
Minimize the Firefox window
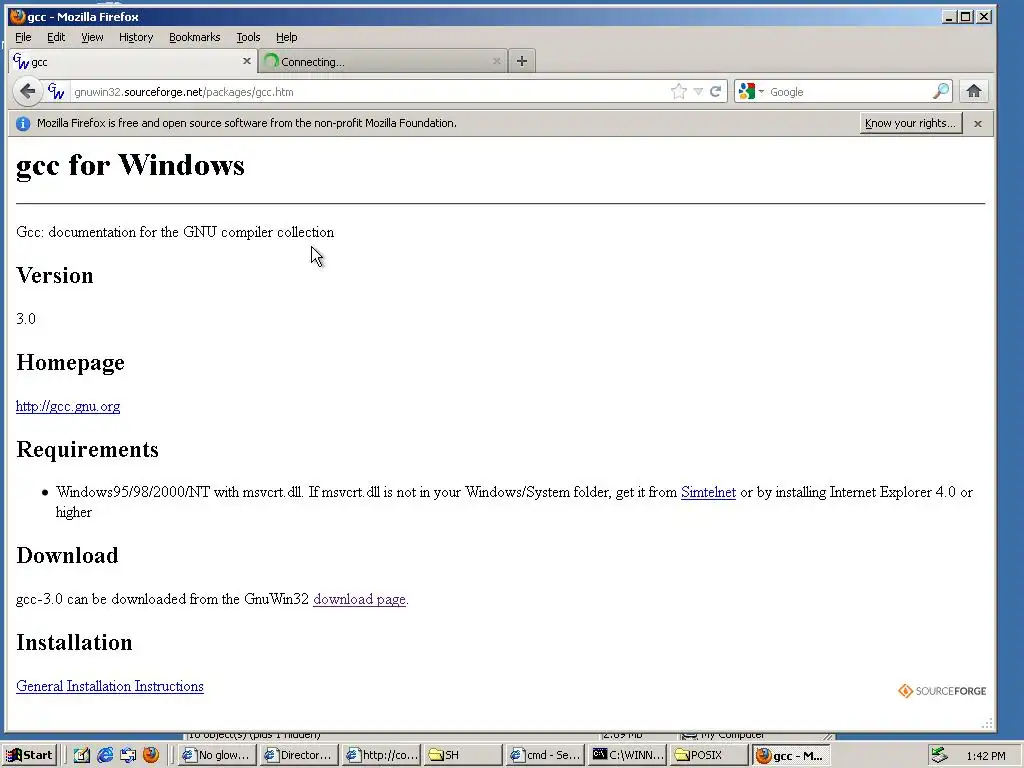(x=950, y=16)
